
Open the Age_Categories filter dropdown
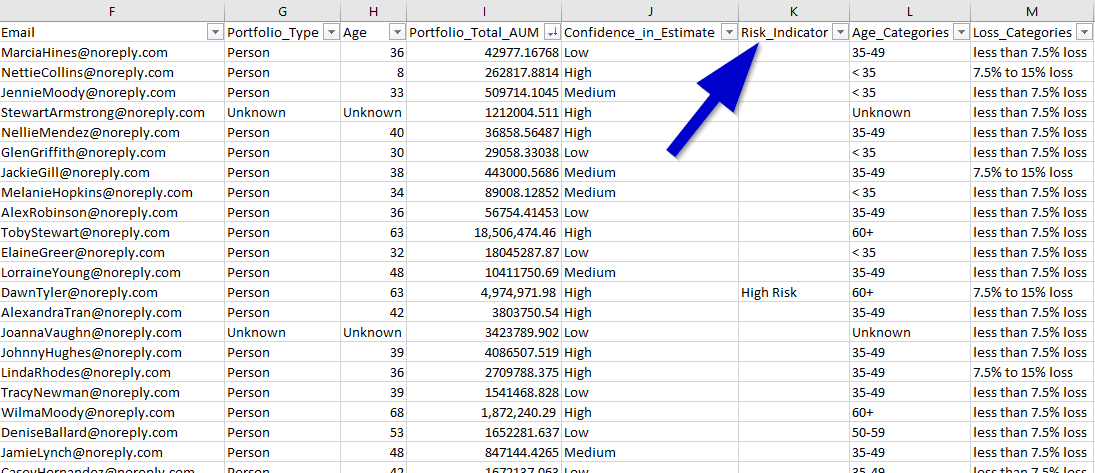(x=961, y=33)
